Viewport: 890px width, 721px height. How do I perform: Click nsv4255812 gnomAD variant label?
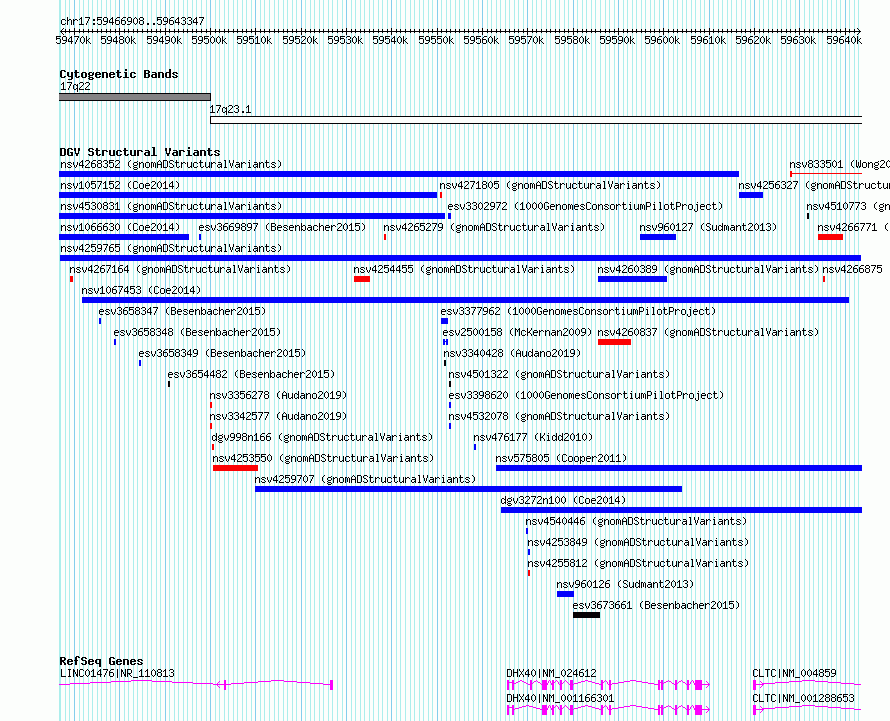(x=638, y=563)
